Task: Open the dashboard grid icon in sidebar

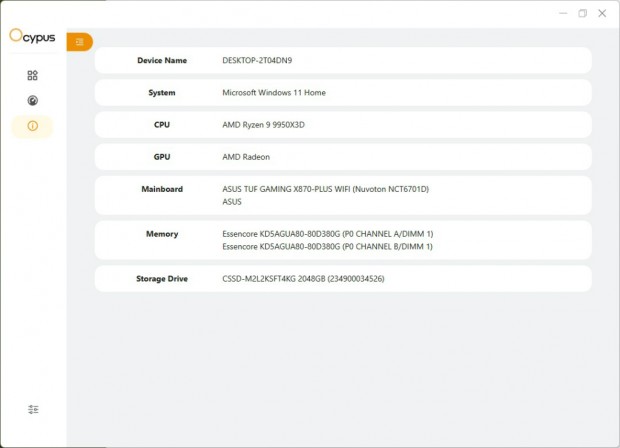Action: [x=32, y=75]
